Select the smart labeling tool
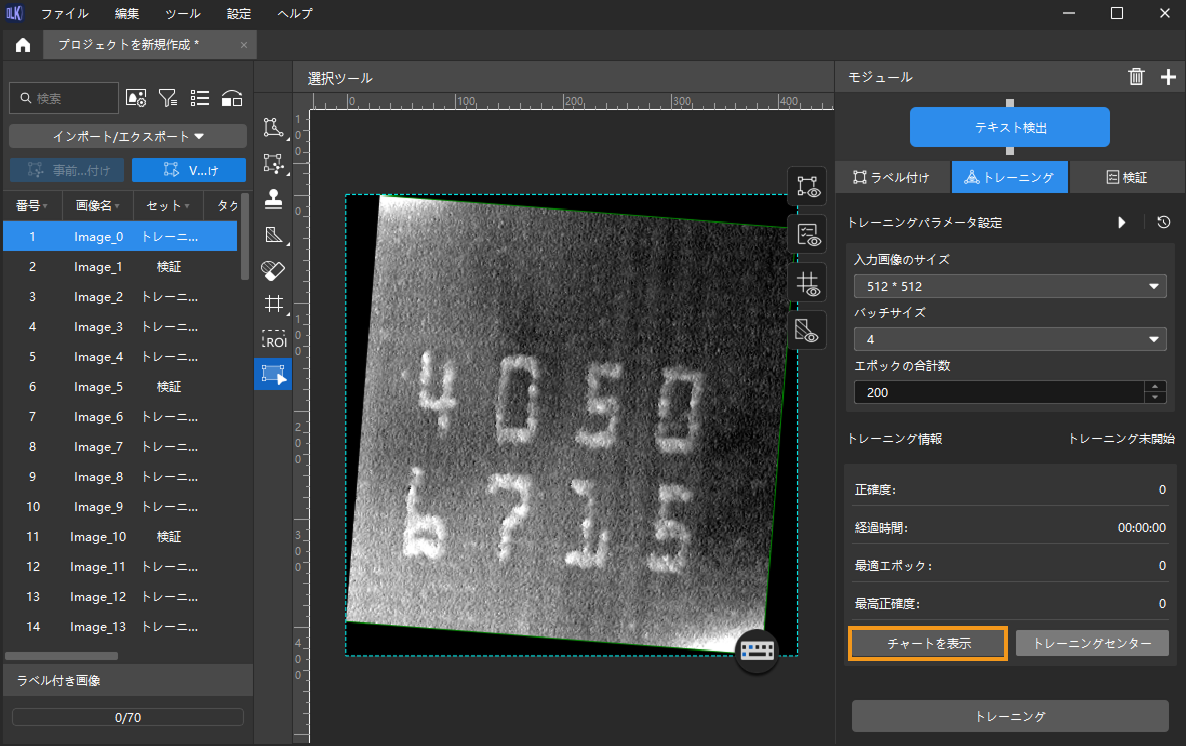The width and height of the screenshot is (1186, 746). (274, 163)
